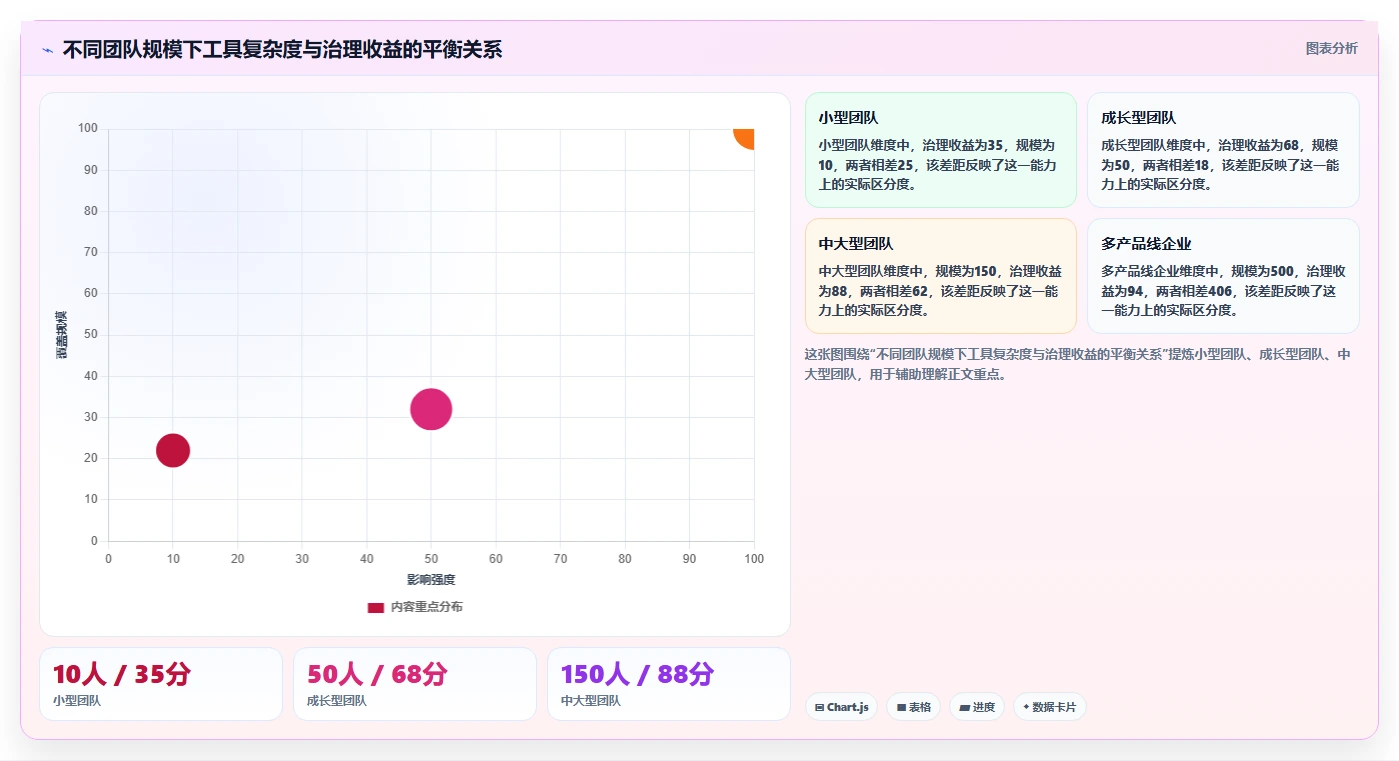Image resolution: width=1399 pixels, height=761 pixels.
Task: Select the 10人 / 35分 stat card
Action: point(161,684)
